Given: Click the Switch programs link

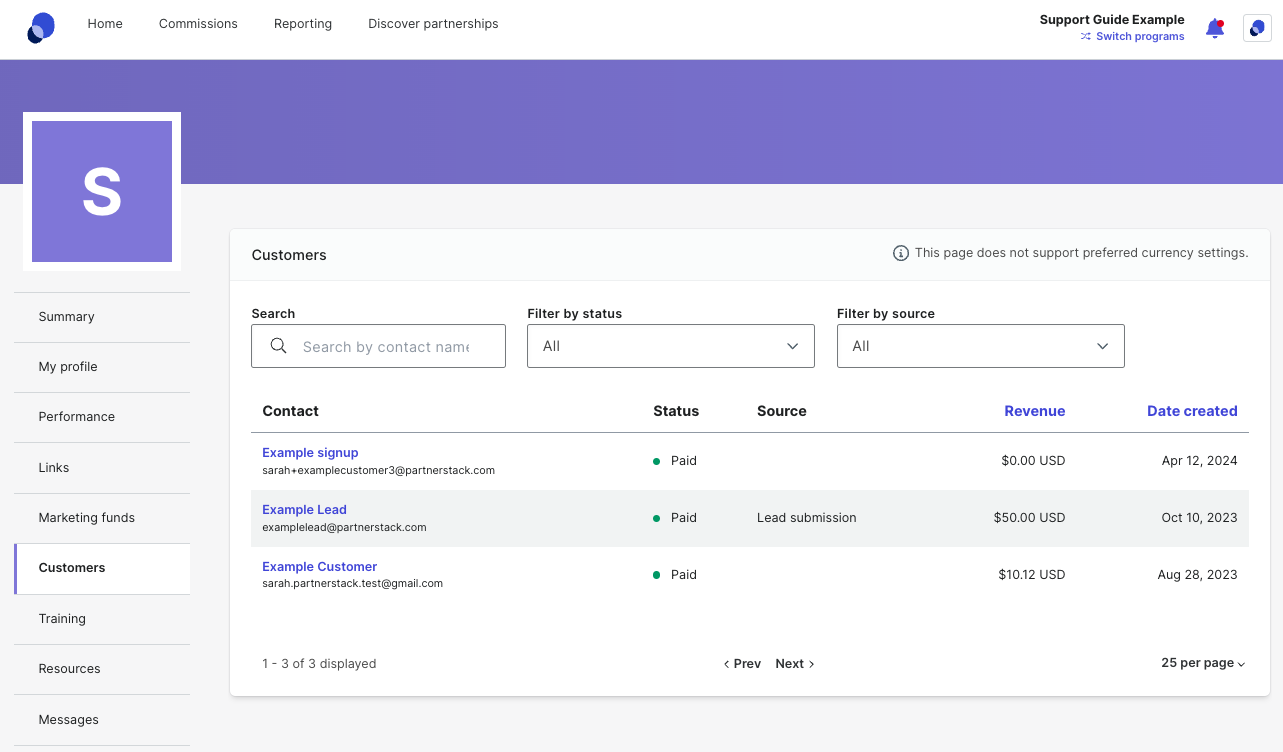Looking at the screenshot, I should (x=1140, y=37).
